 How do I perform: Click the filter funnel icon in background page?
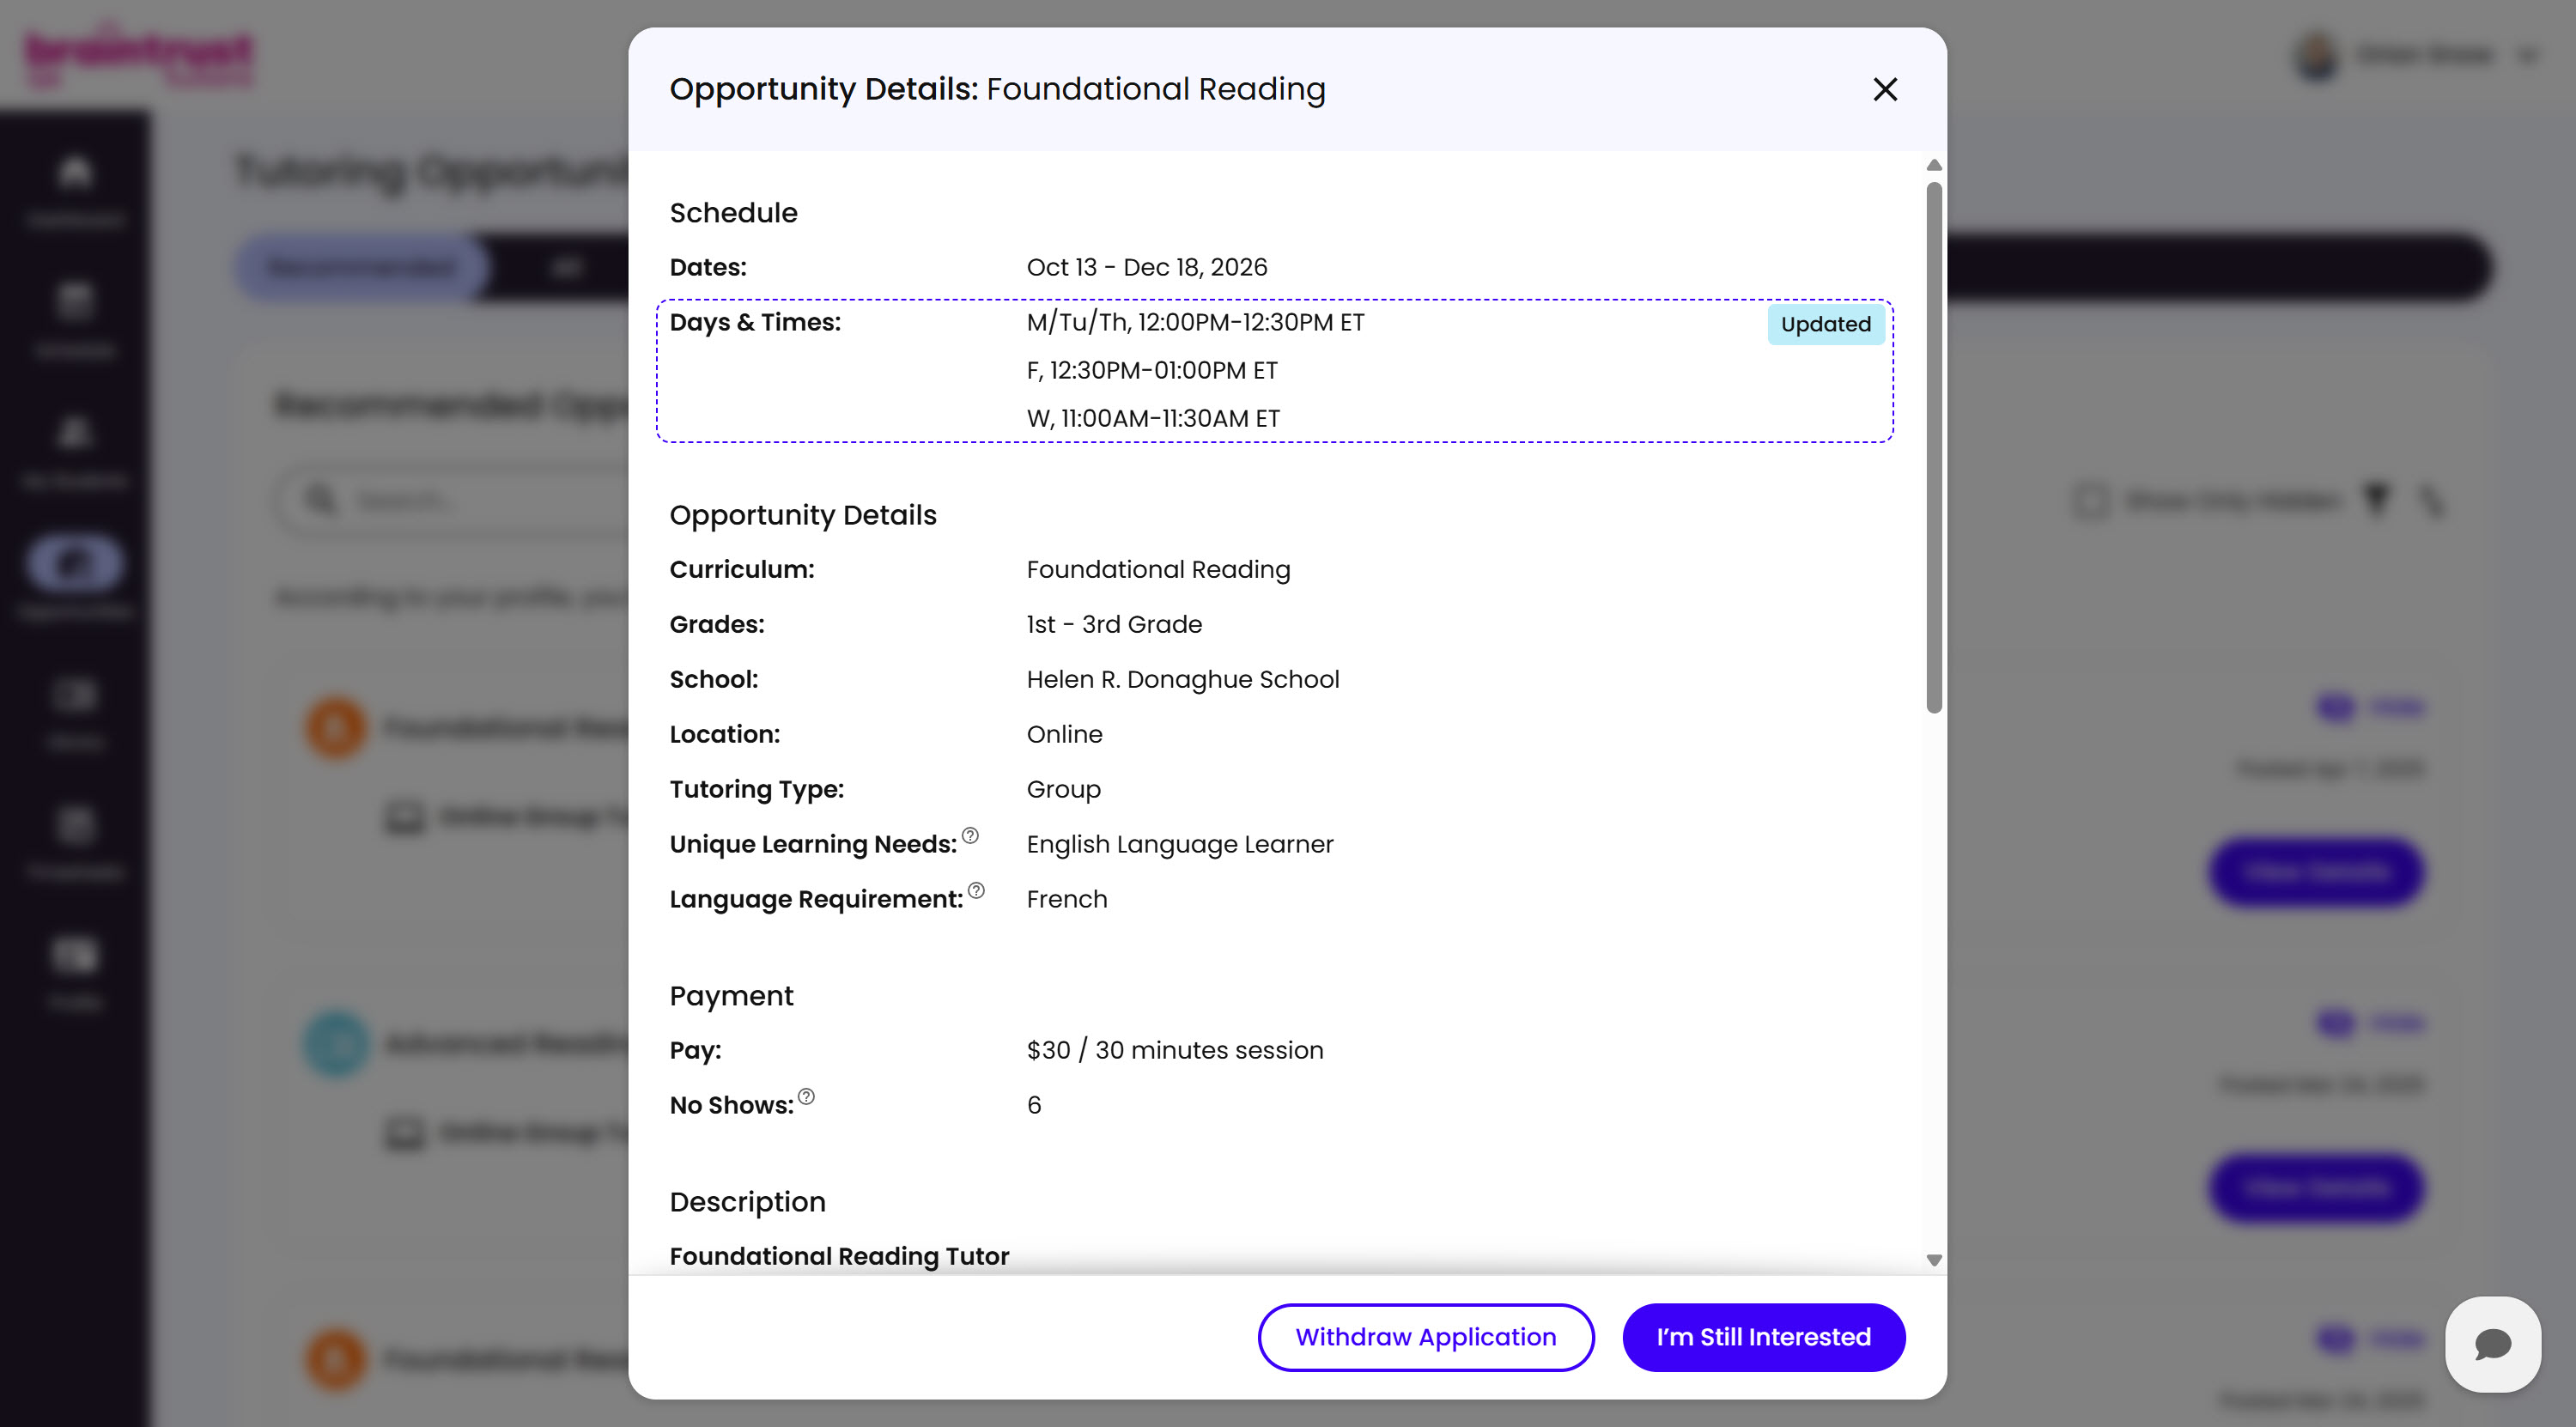click(x=2376, y=498)
